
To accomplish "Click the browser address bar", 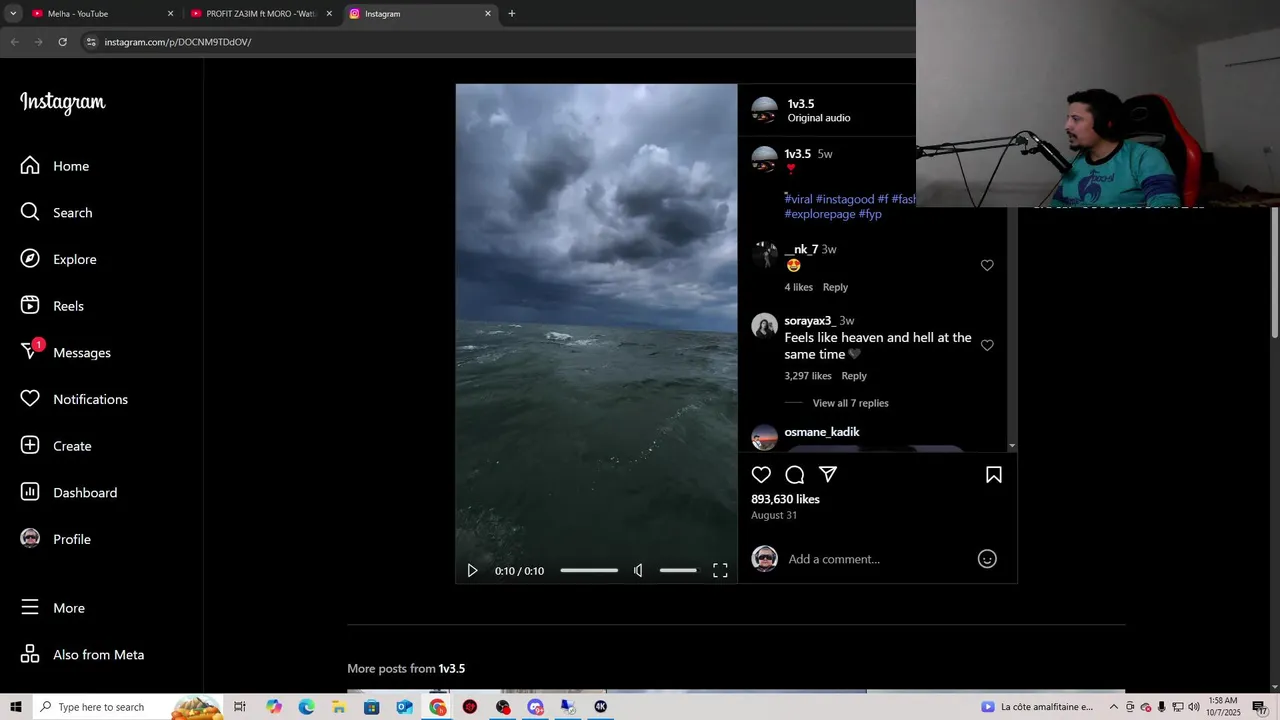I will coord(500,42).
